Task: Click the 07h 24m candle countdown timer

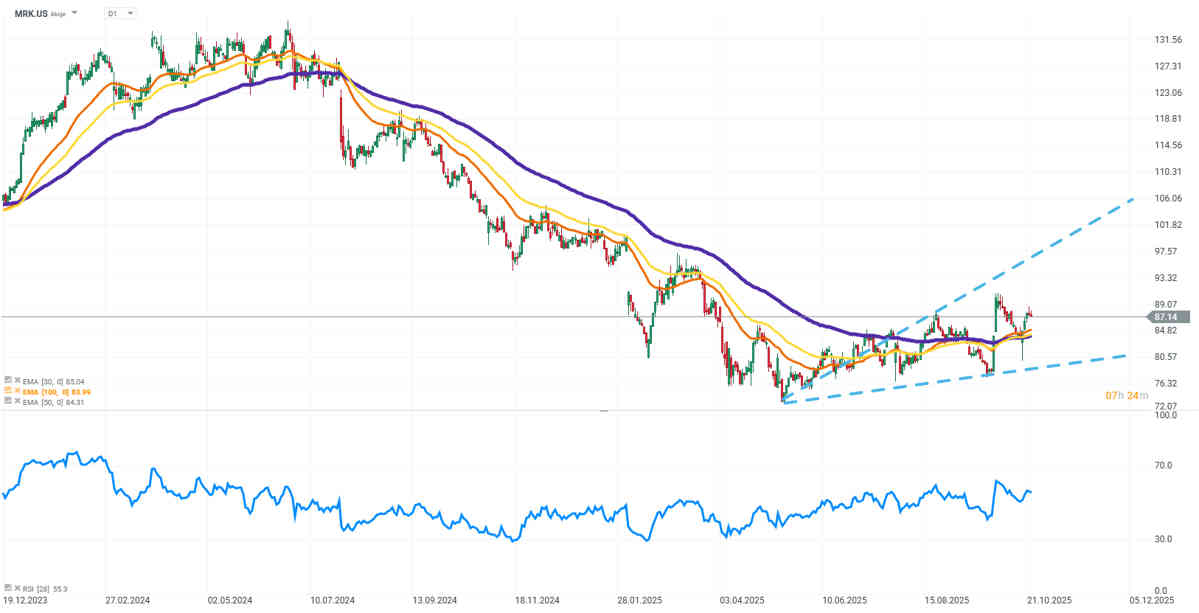Action: tap(1125, 396)
